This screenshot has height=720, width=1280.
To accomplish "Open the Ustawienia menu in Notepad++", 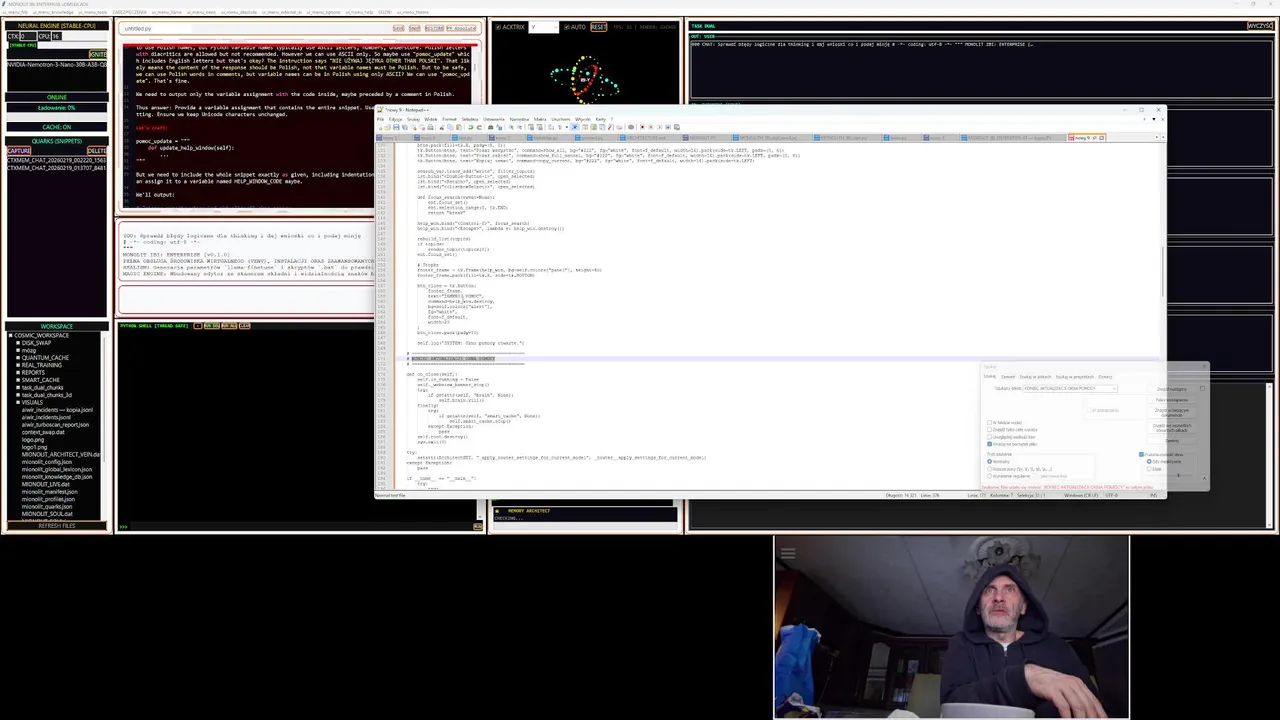I will point(493,119).
